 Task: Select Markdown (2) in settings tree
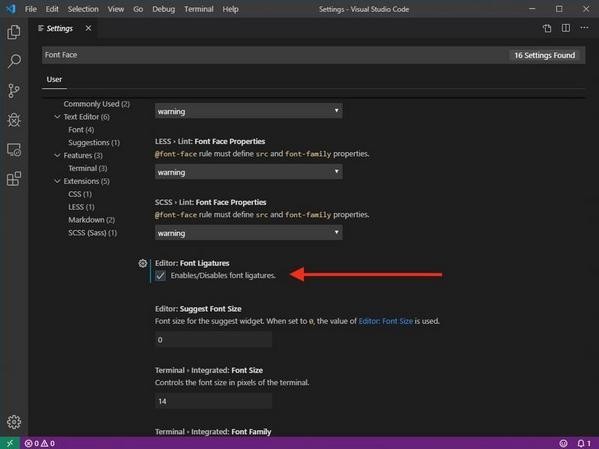[x=91, y=220]
